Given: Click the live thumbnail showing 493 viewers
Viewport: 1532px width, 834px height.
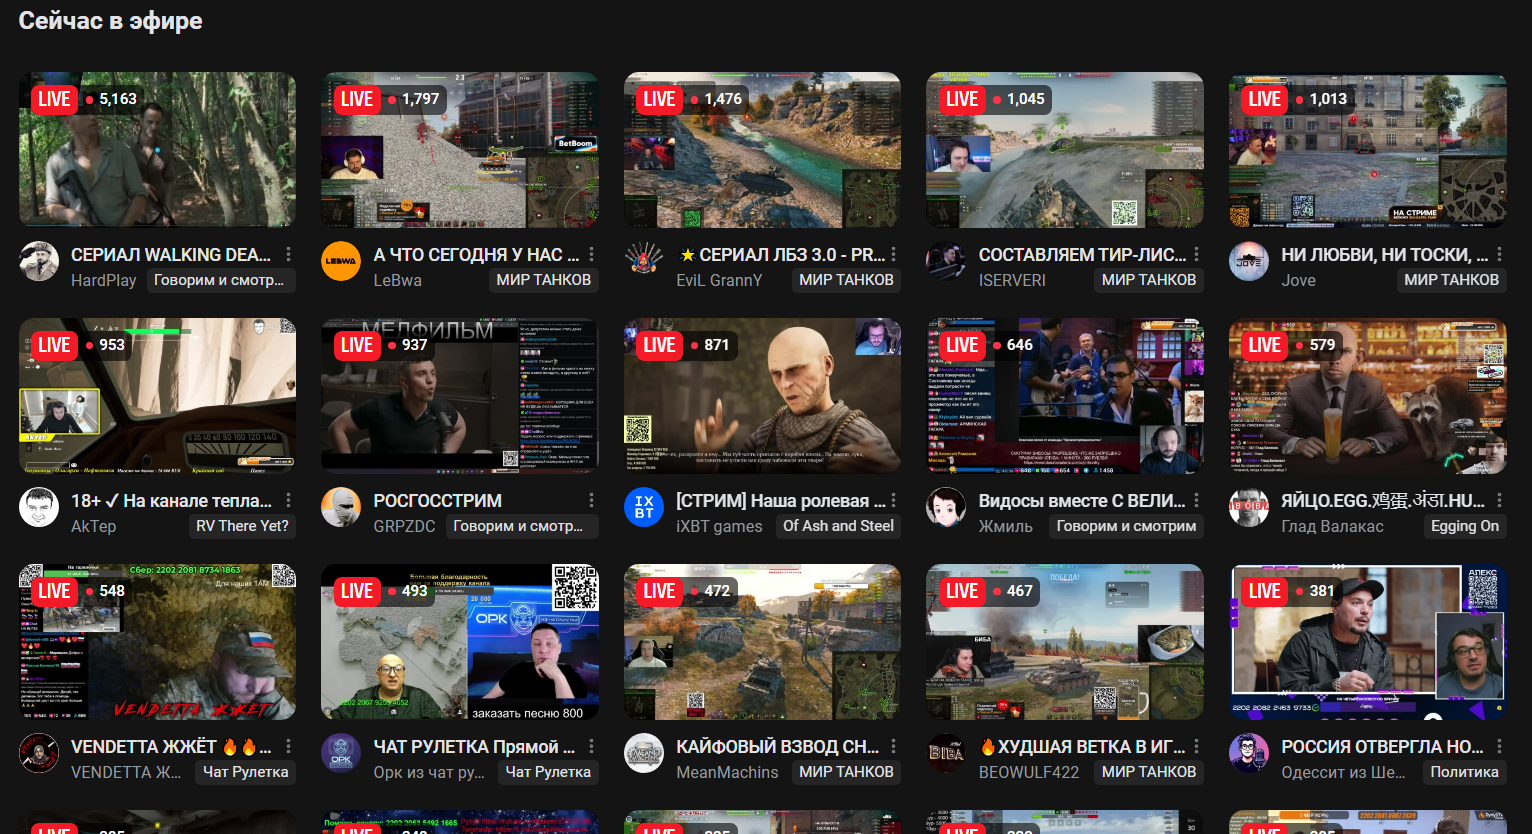Looking at the screenshot, I should [x=460, y=642].
